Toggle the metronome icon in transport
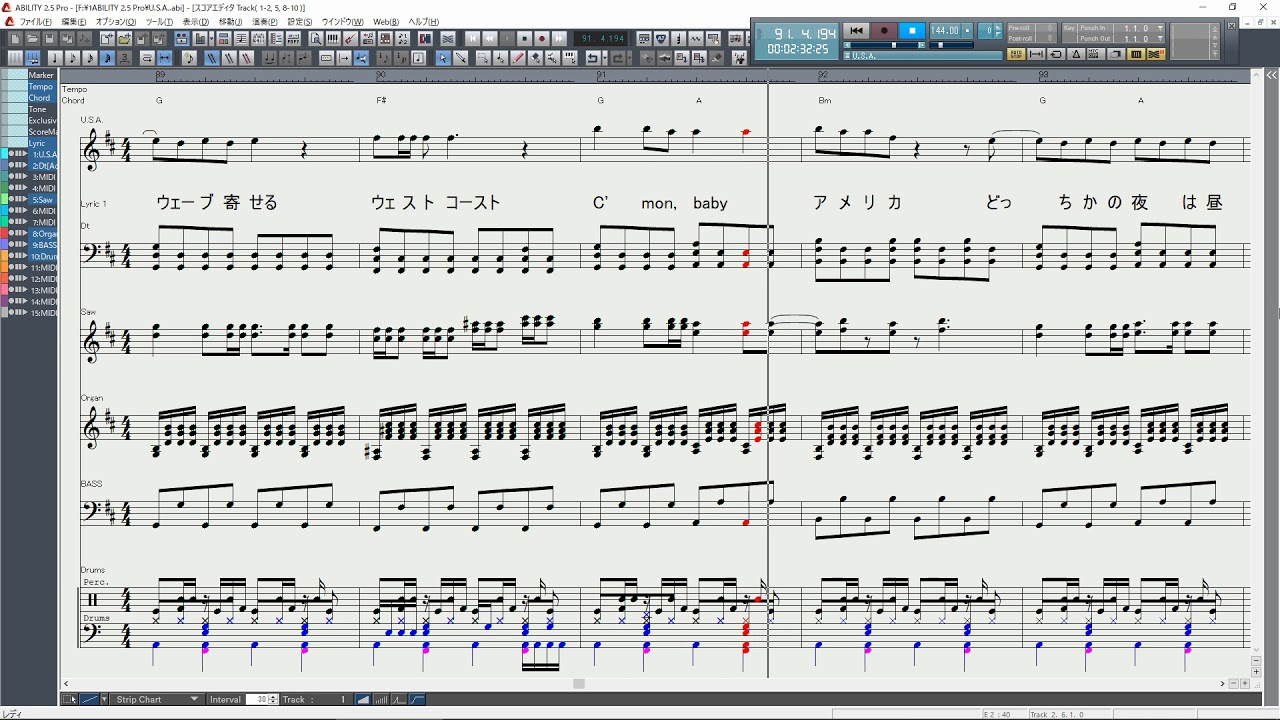1280x720 pixels. (1076, 54)
